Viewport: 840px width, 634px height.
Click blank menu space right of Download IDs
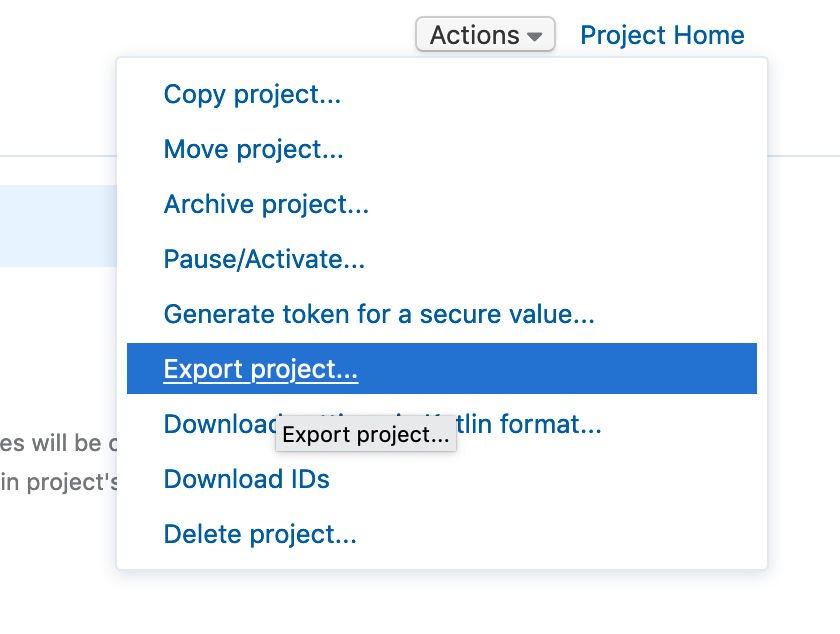[550, 479]
